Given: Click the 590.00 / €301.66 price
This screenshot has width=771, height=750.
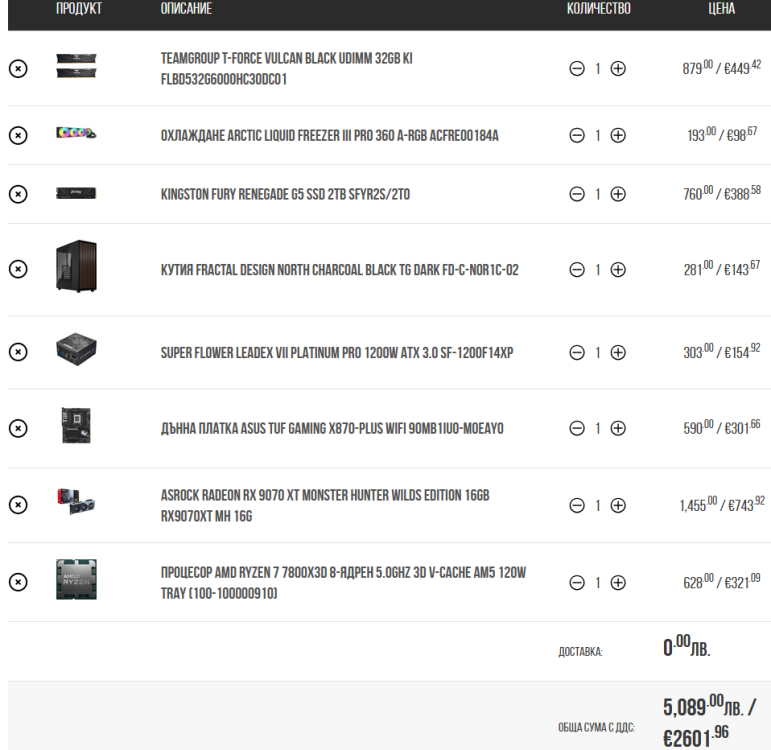Looking at the screenshot, I should tap(721, 427).
